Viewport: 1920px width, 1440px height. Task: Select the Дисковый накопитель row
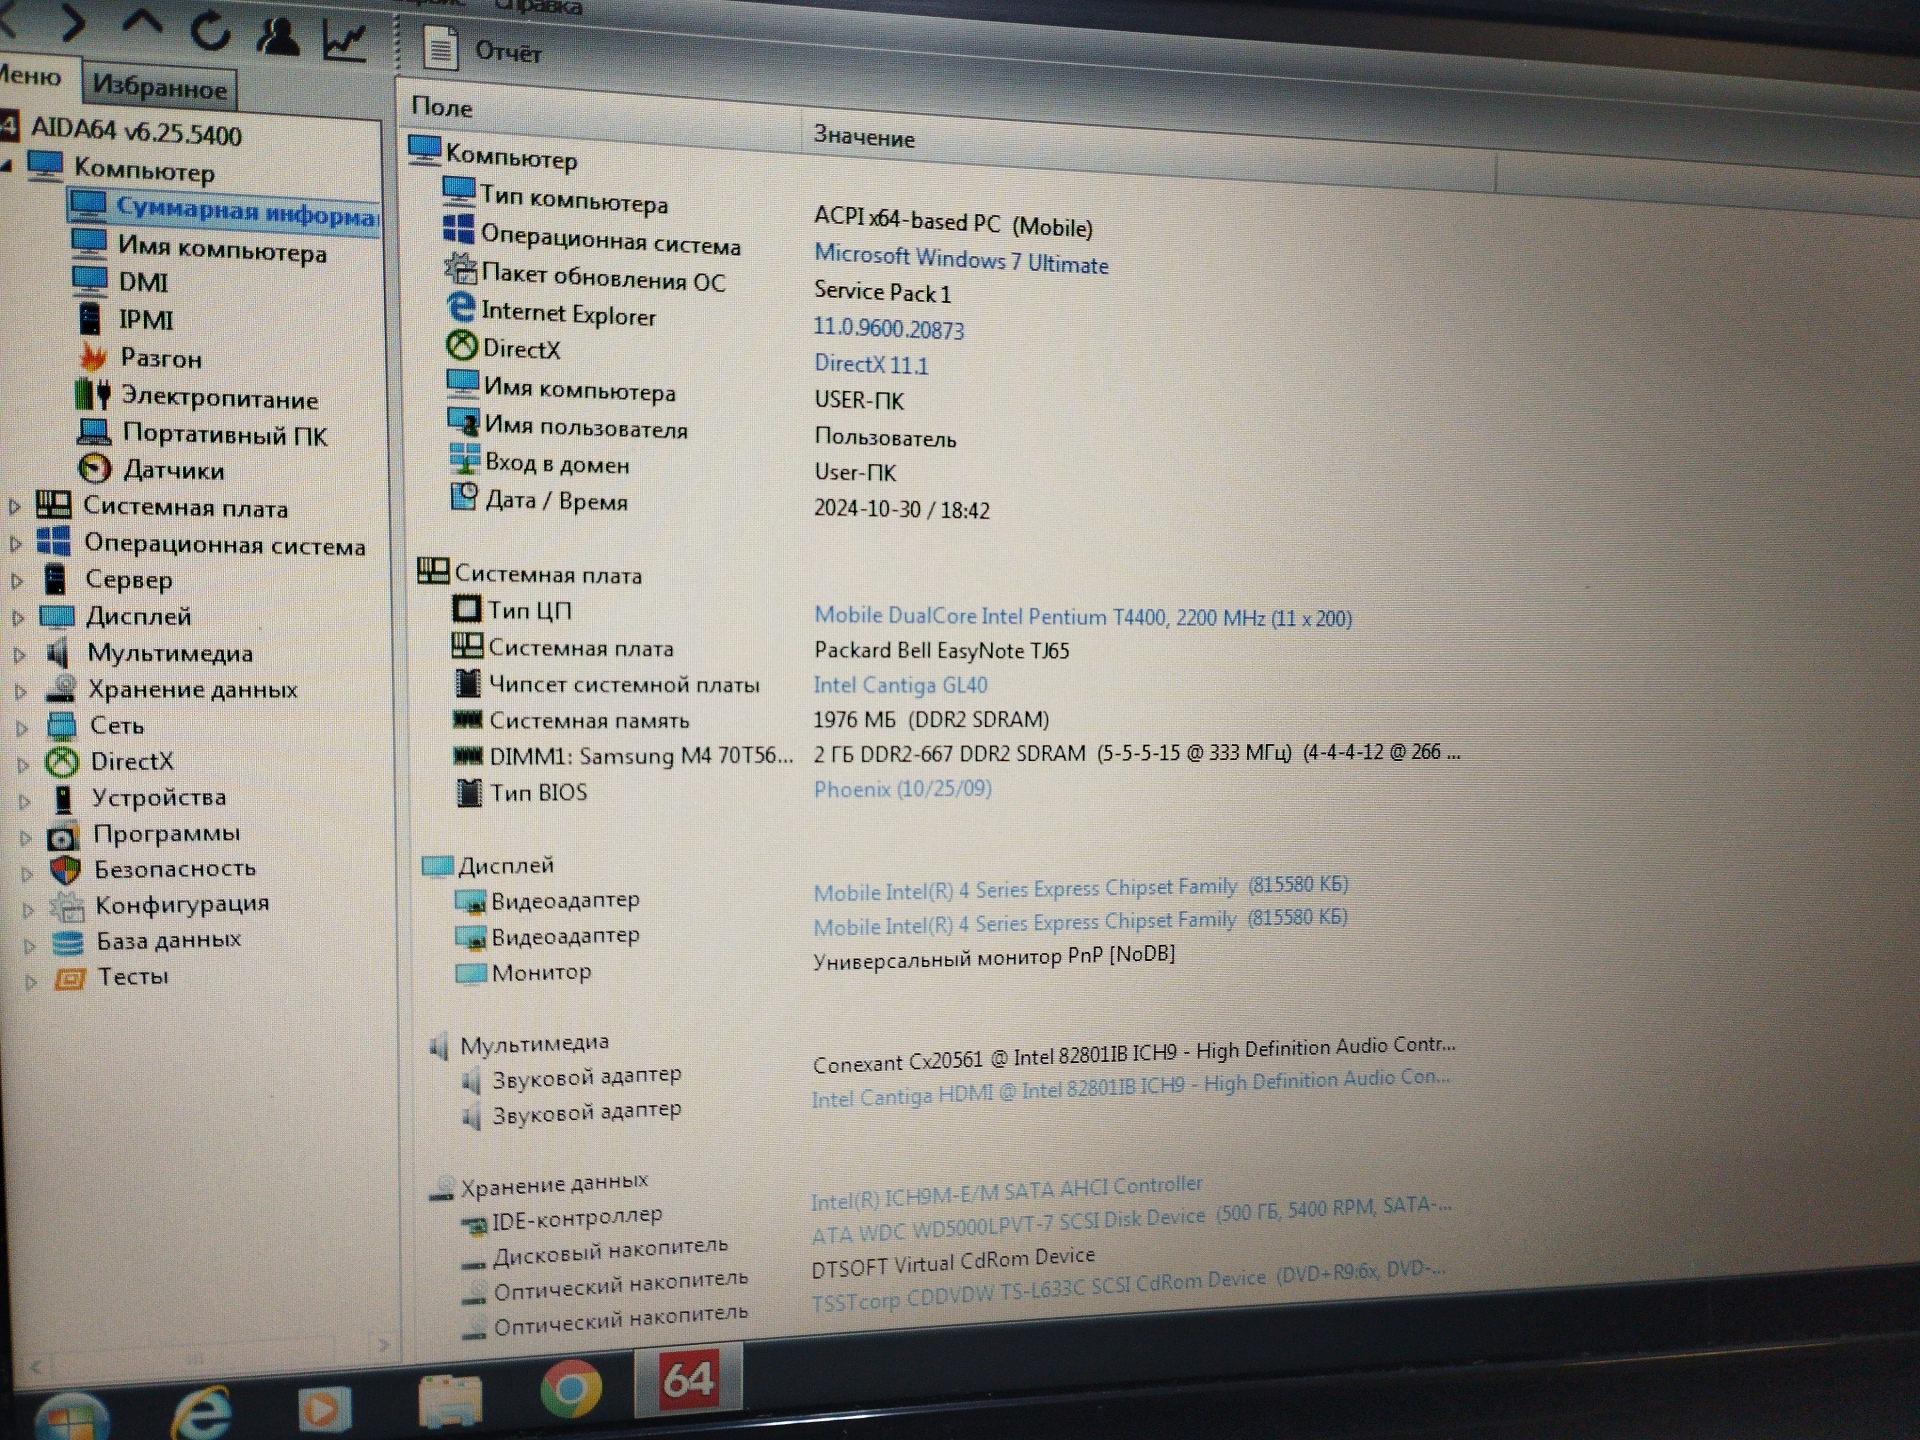click(955, 1233)
